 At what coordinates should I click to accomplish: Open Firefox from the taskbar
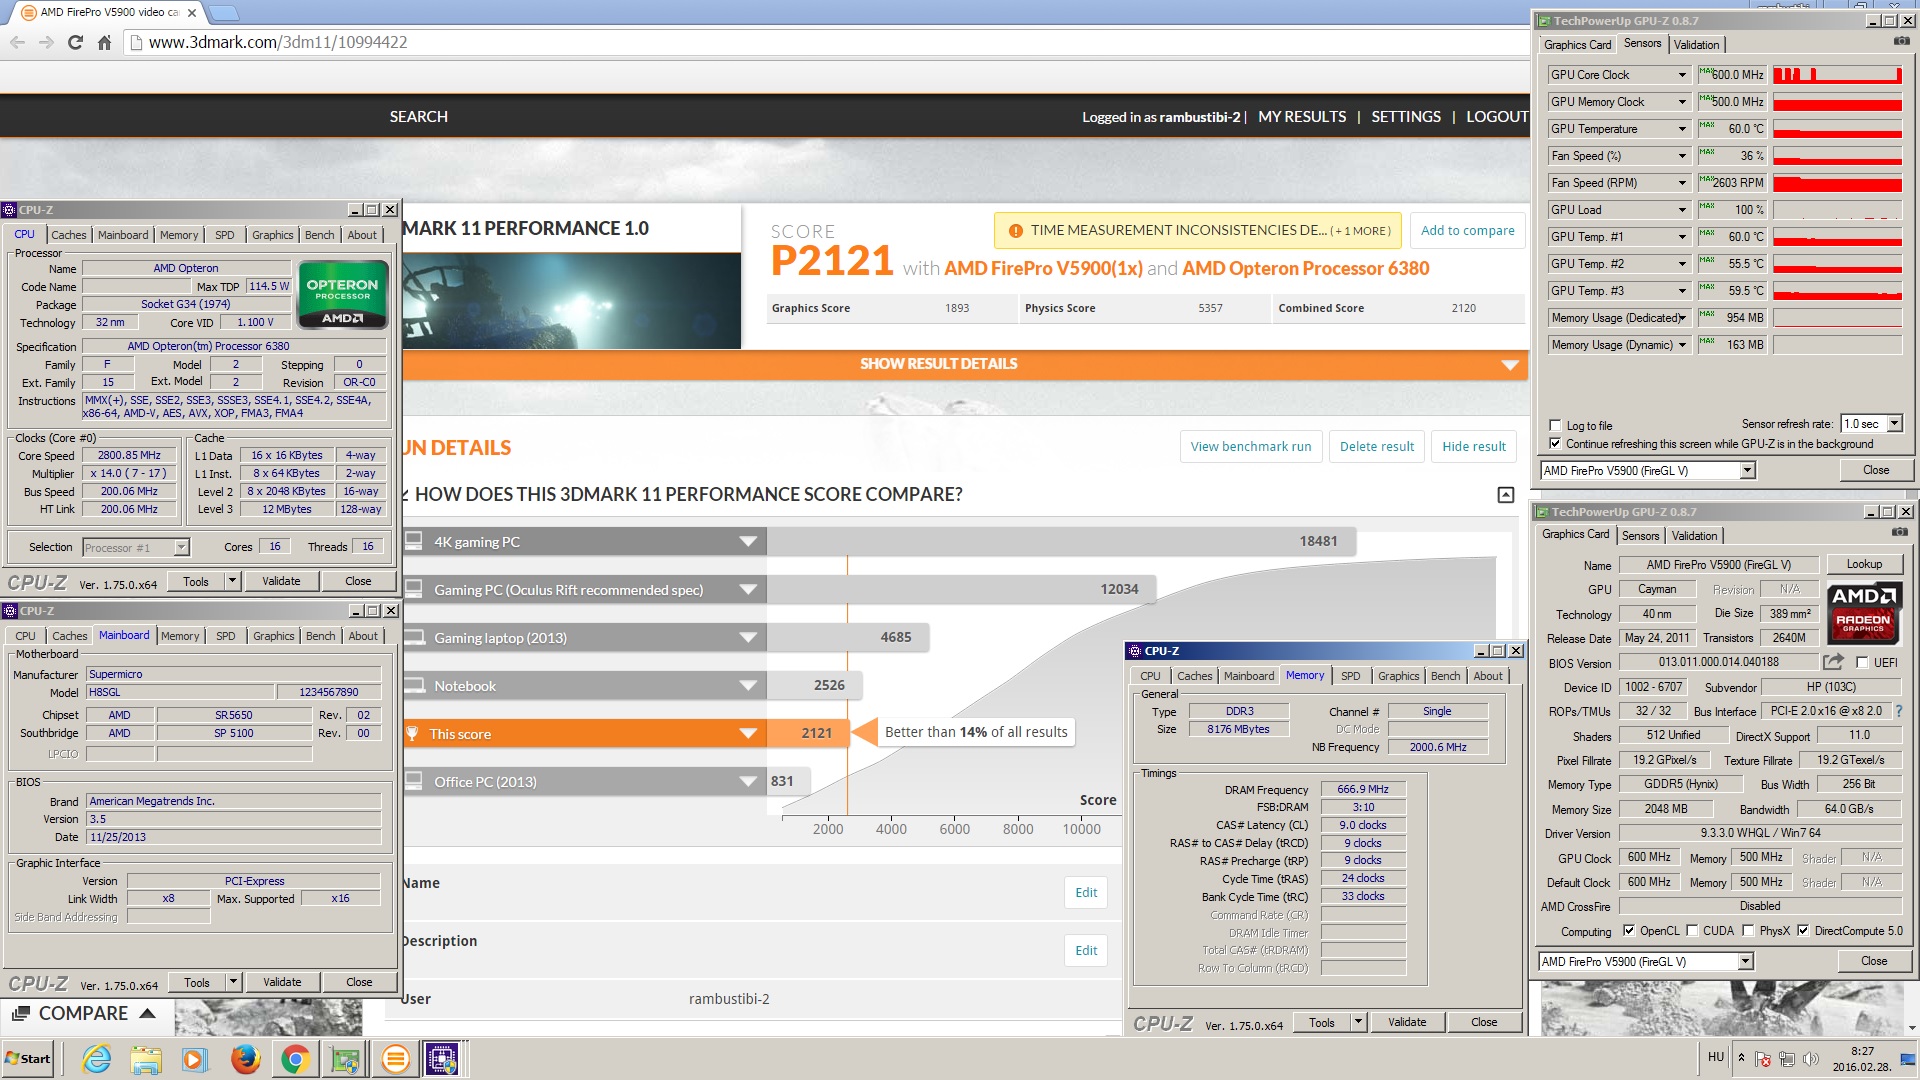tap(245, 1059)
